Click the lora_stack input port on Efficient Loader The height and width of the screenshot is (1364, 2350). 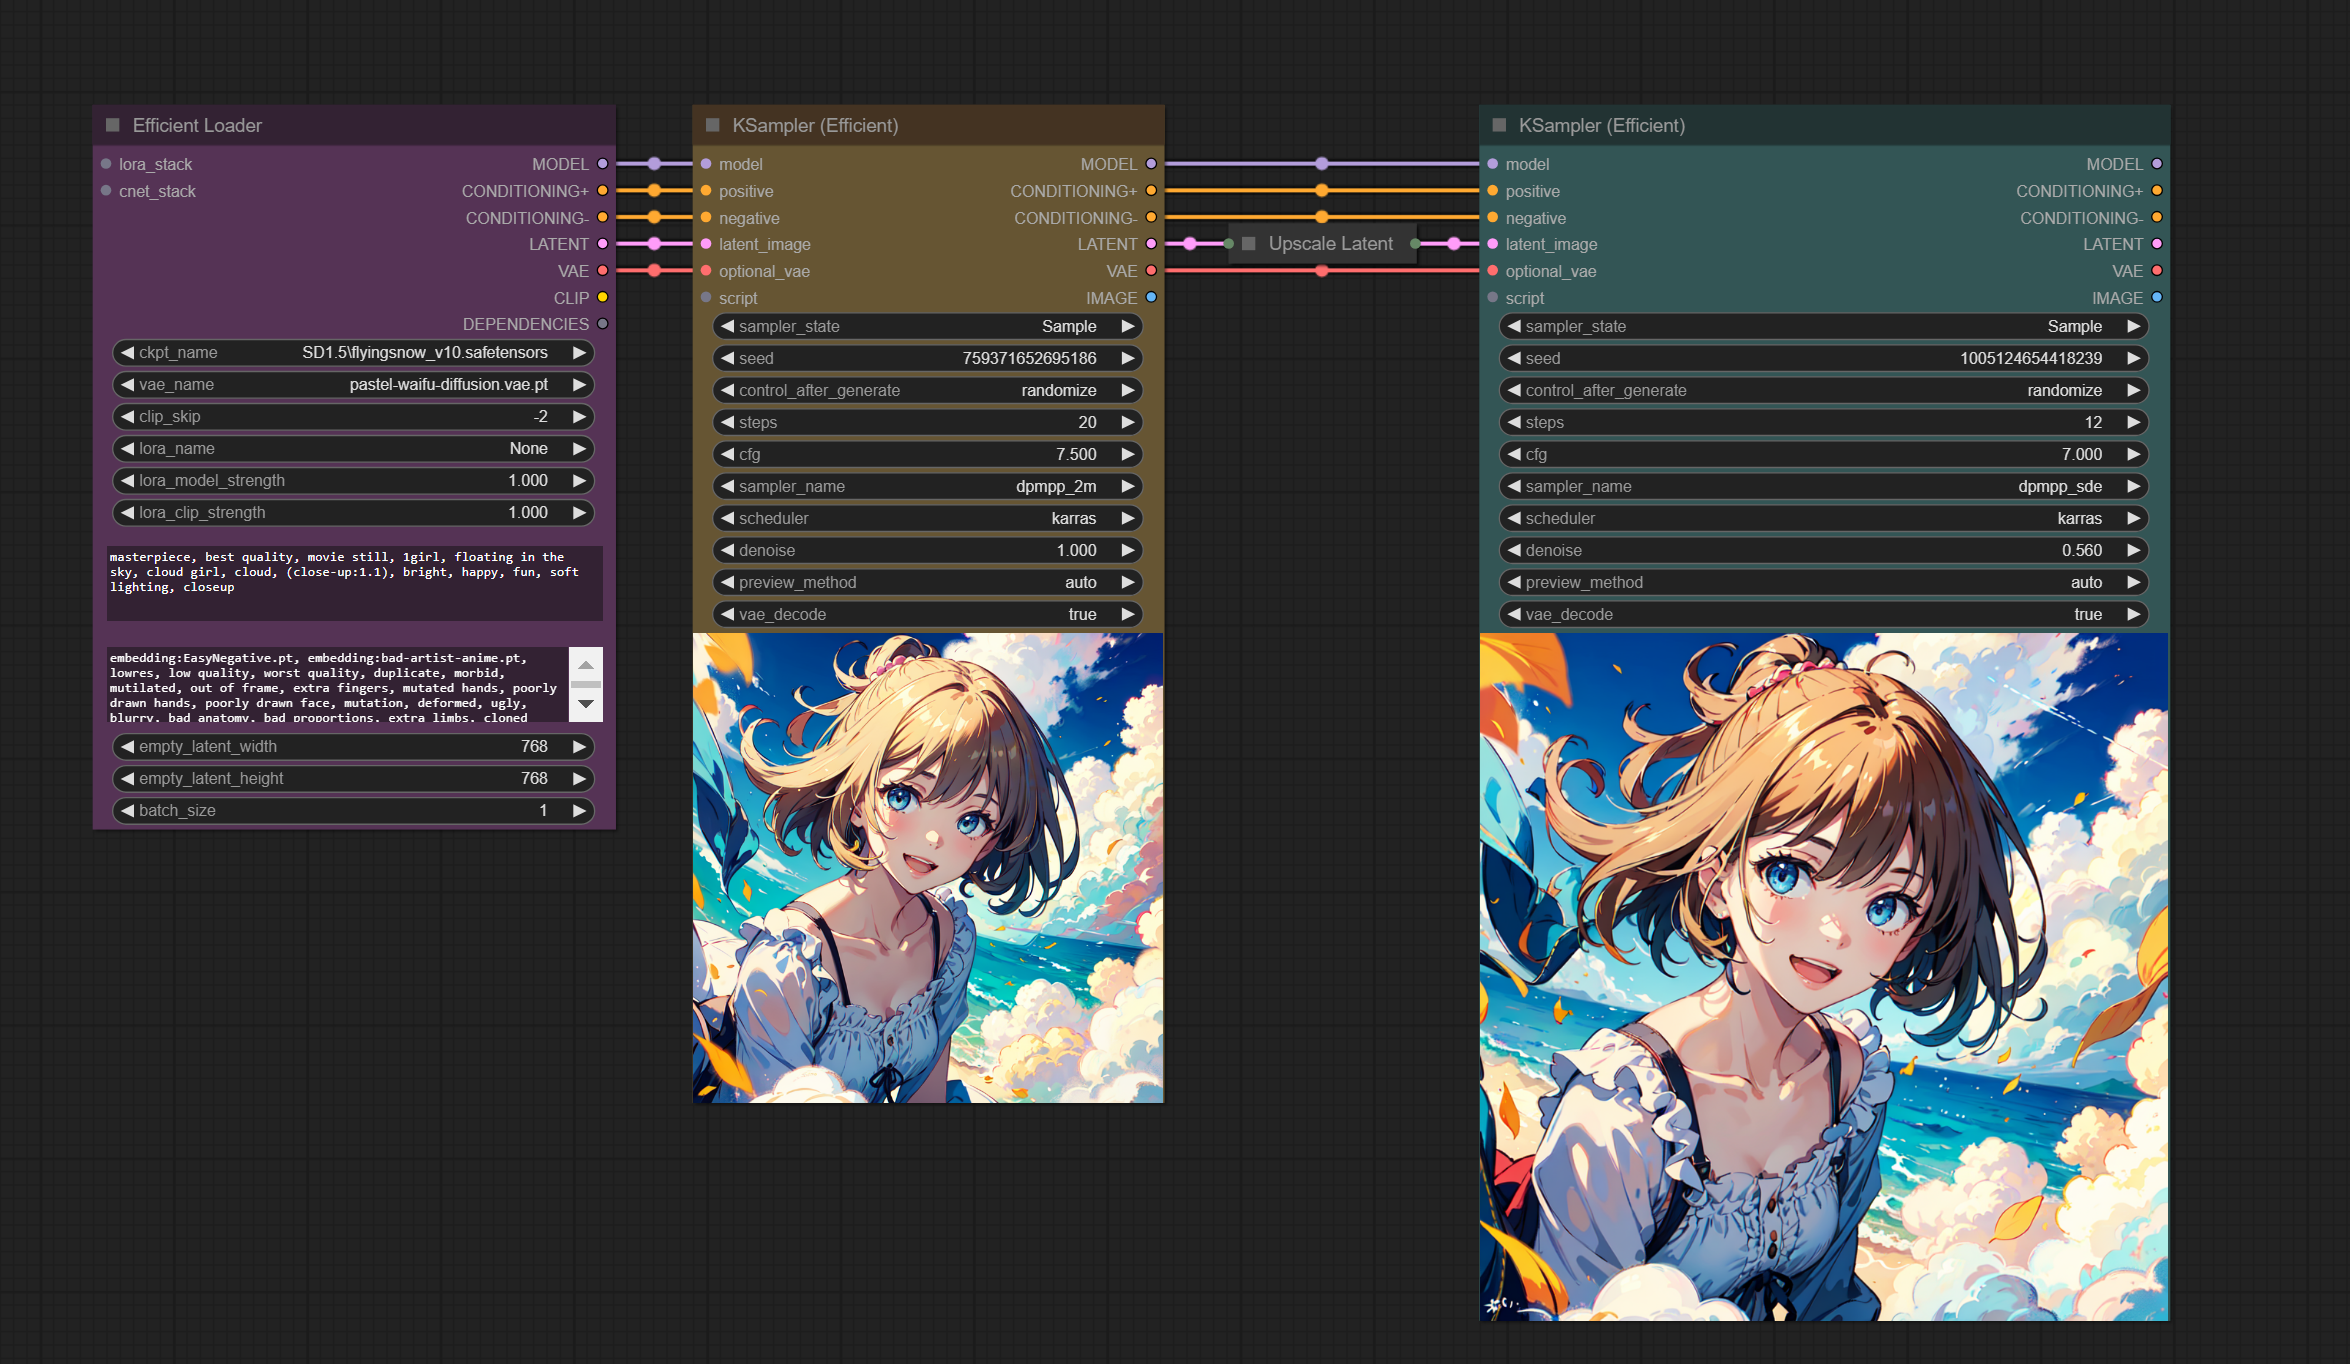106,164
